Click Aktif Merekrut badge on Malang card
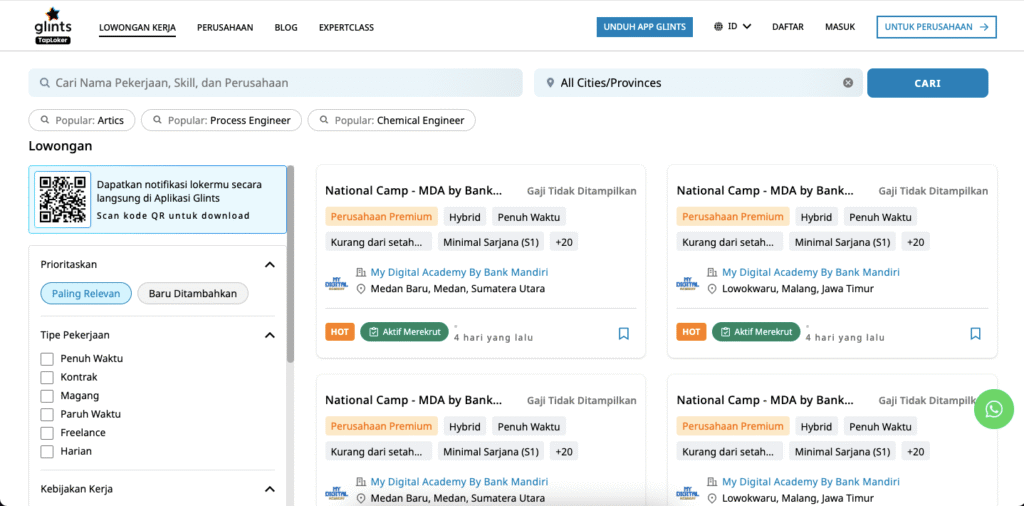Image resolution: width=1024 pixels, height=506 pixels. pyautogui.click(x=756, y=332)
